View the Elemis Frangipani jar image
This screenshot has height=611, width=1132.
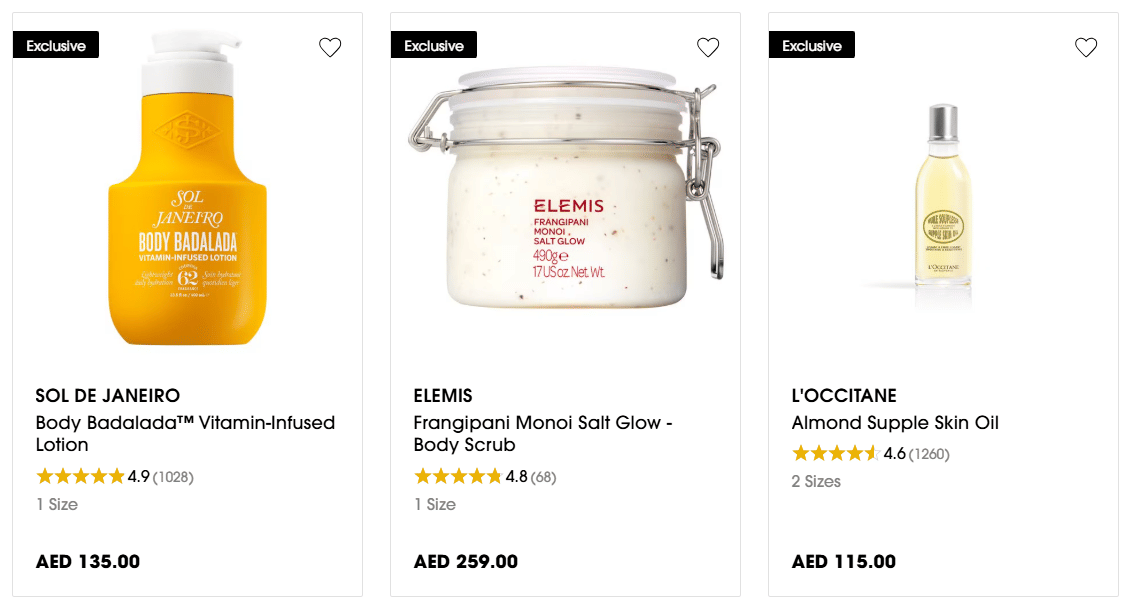point(566,190)
